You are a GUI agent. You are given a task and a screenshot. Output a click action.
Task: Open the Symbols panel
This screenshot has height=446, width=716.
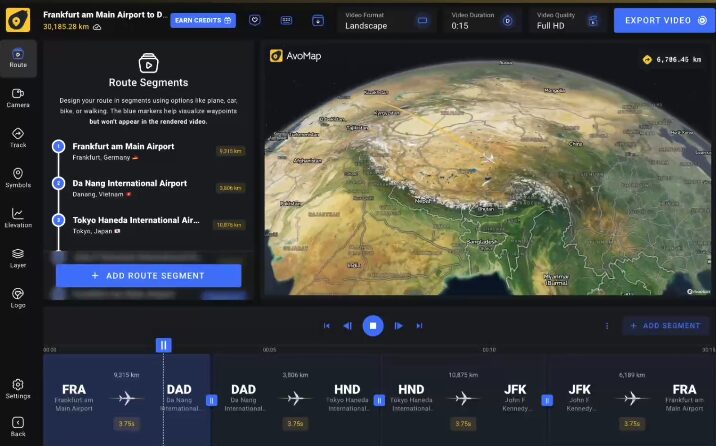point(18,177)
